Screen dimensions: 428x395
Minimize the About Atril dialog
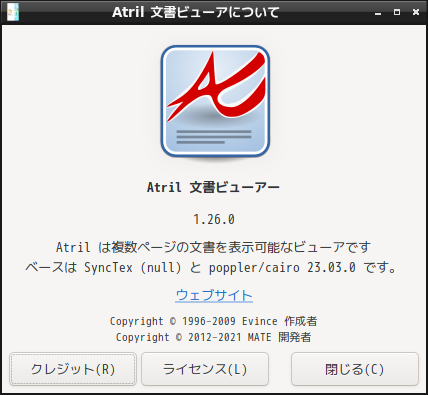378,12
